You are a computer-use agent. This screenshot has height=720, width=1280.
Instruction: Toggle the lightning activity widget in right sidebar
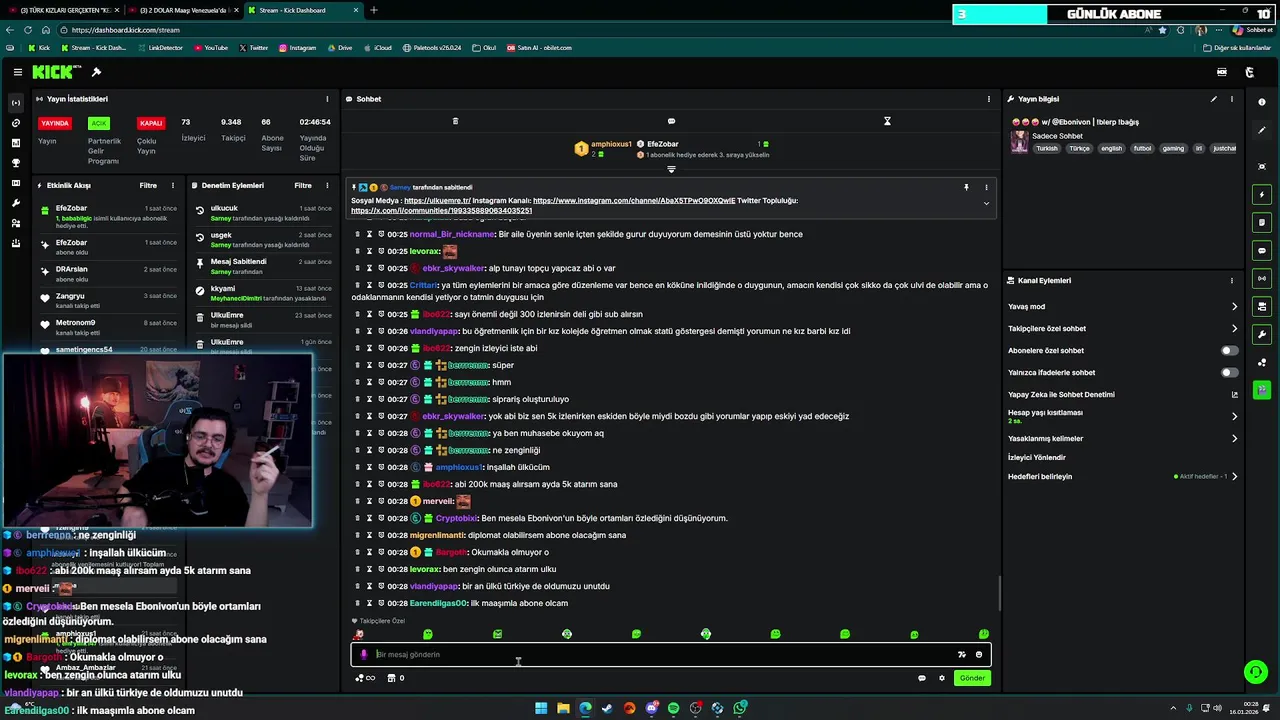(1262, 194)
